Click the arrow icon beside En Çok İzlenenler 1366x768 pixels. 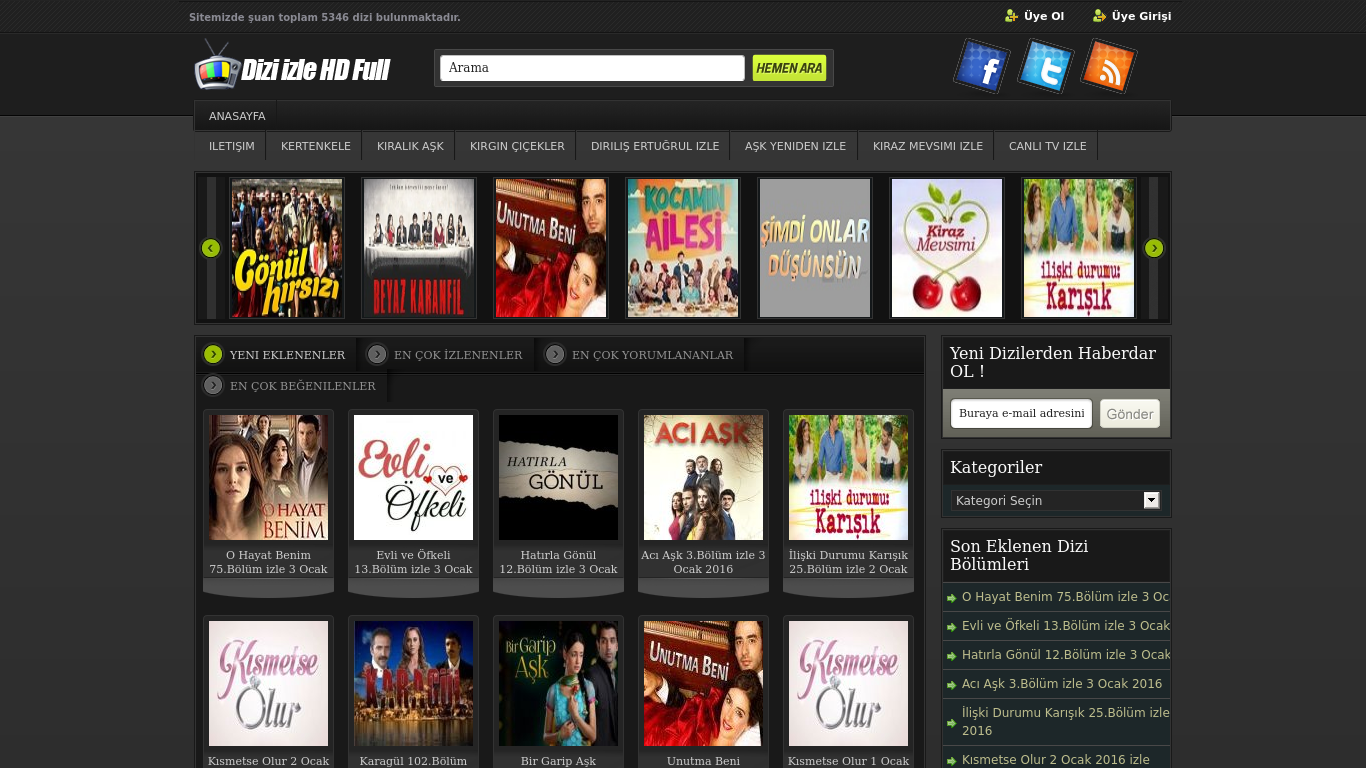(x=377, y=354)
